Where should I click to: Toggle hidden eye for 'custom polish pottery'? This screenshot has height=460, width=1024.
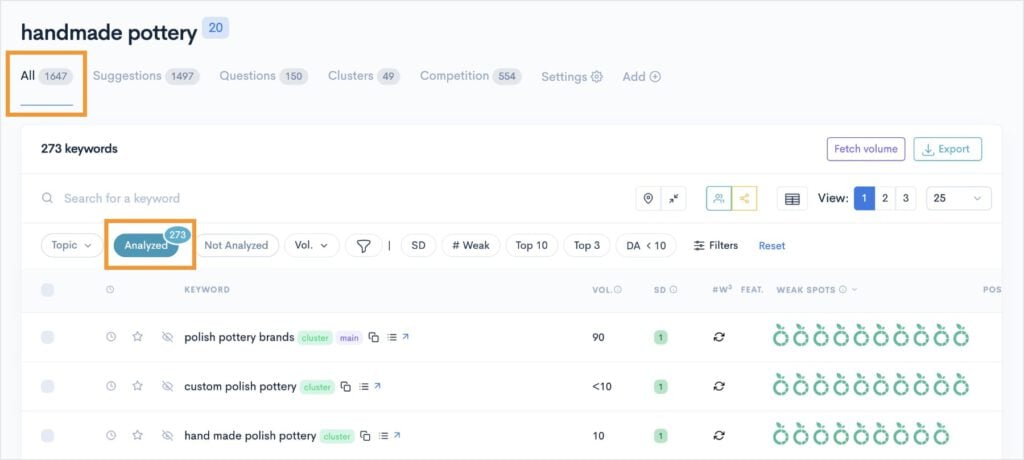click(167, 387)
